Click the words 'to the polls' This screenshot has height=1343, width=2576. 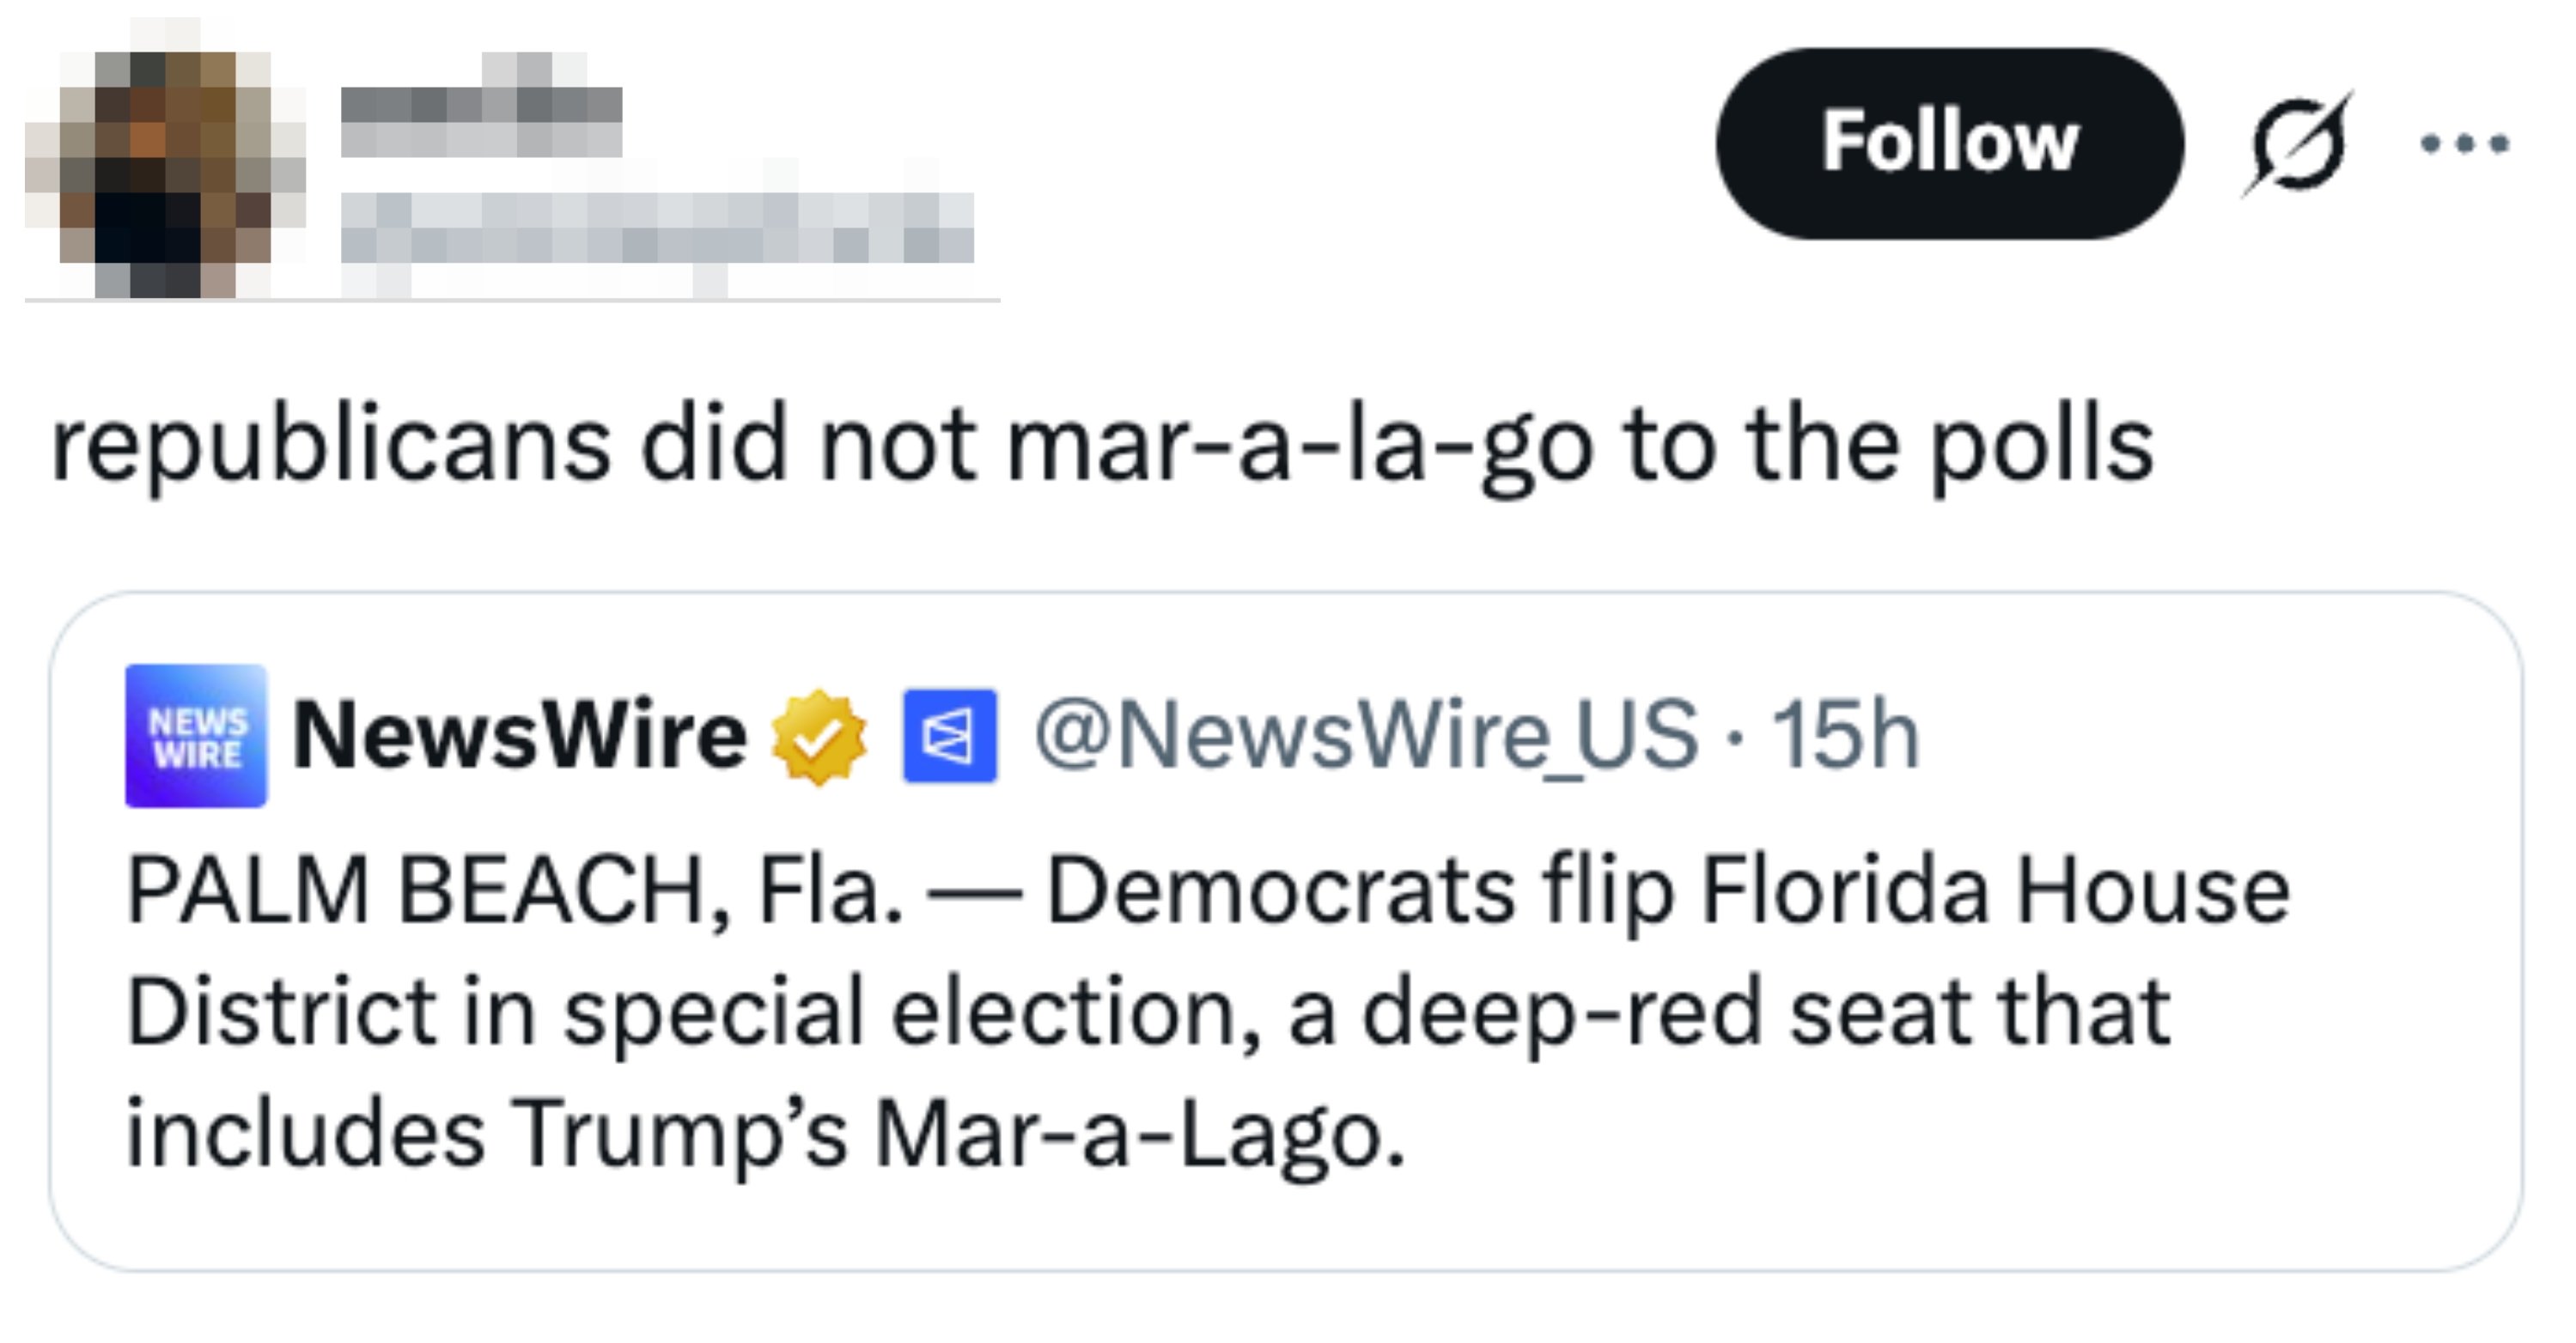point(1885,445)
